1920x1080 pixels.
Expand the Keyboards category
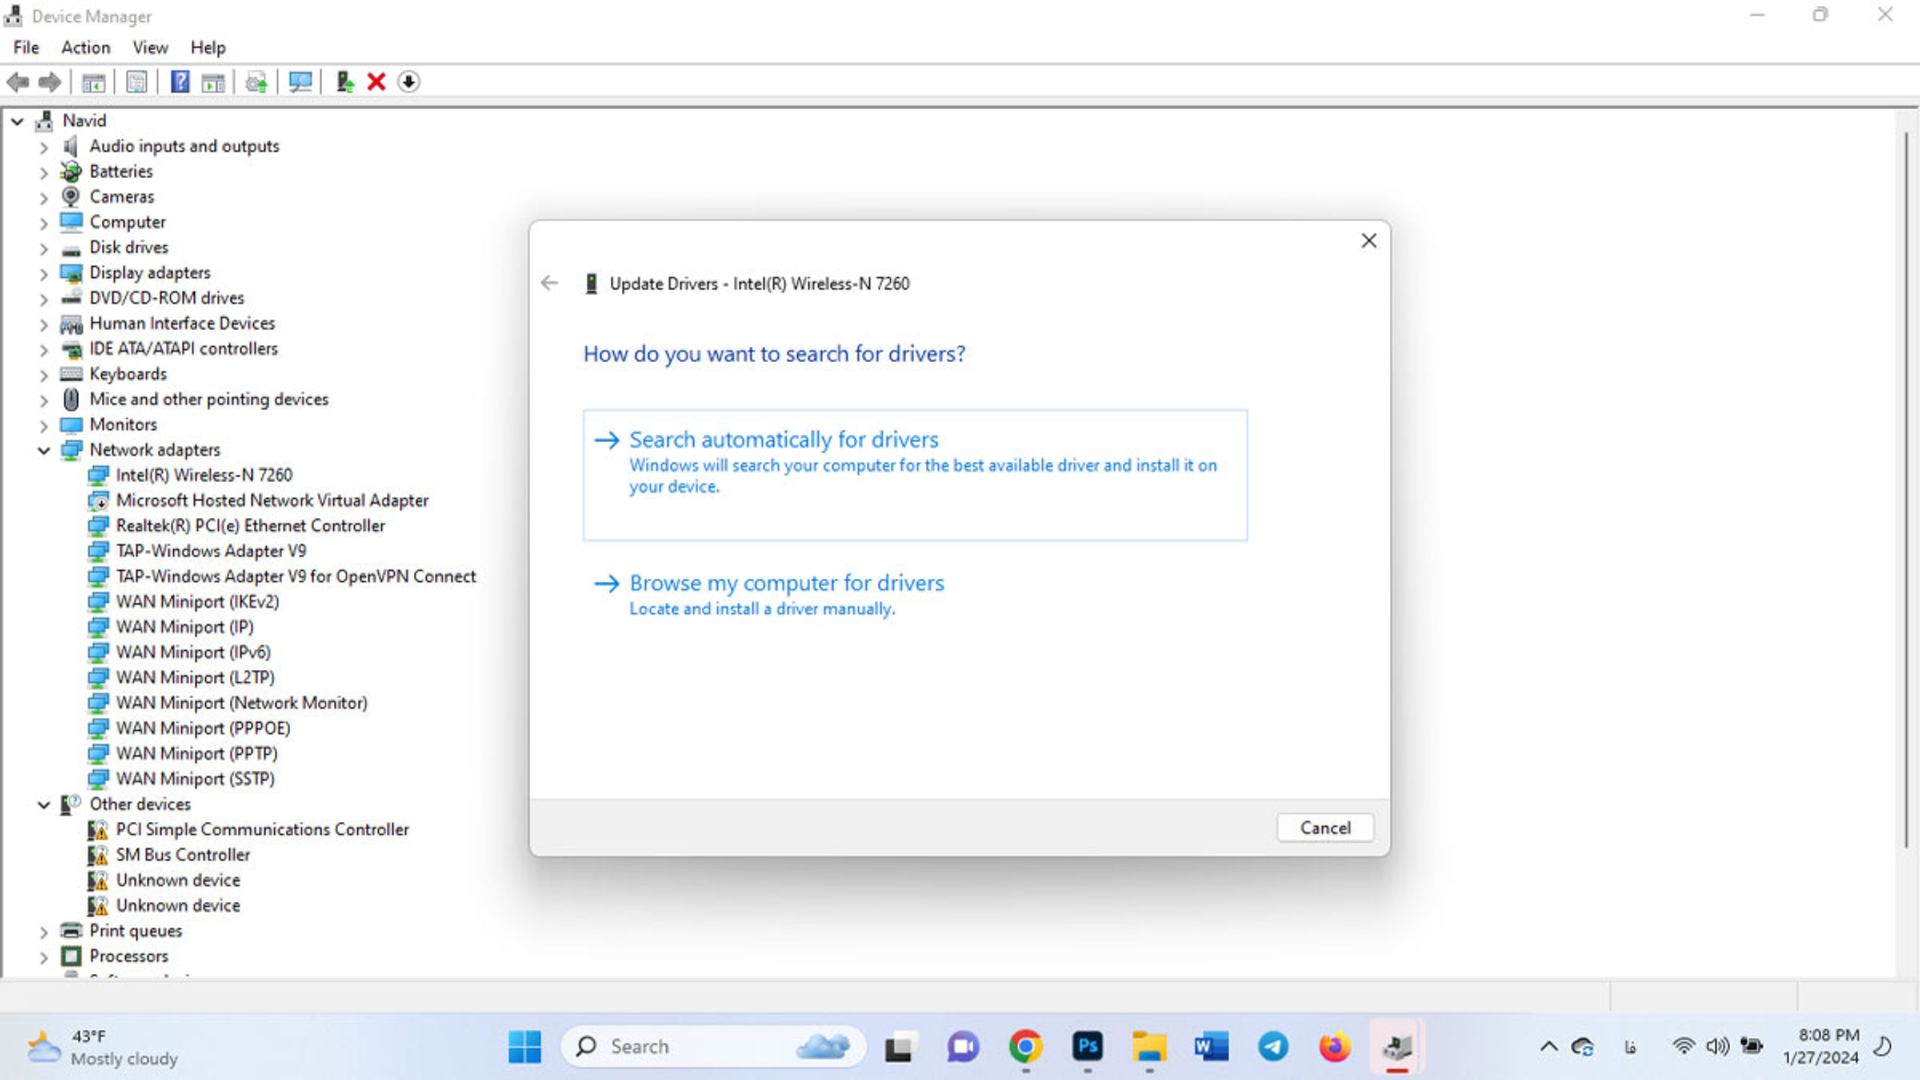(43, 375)
